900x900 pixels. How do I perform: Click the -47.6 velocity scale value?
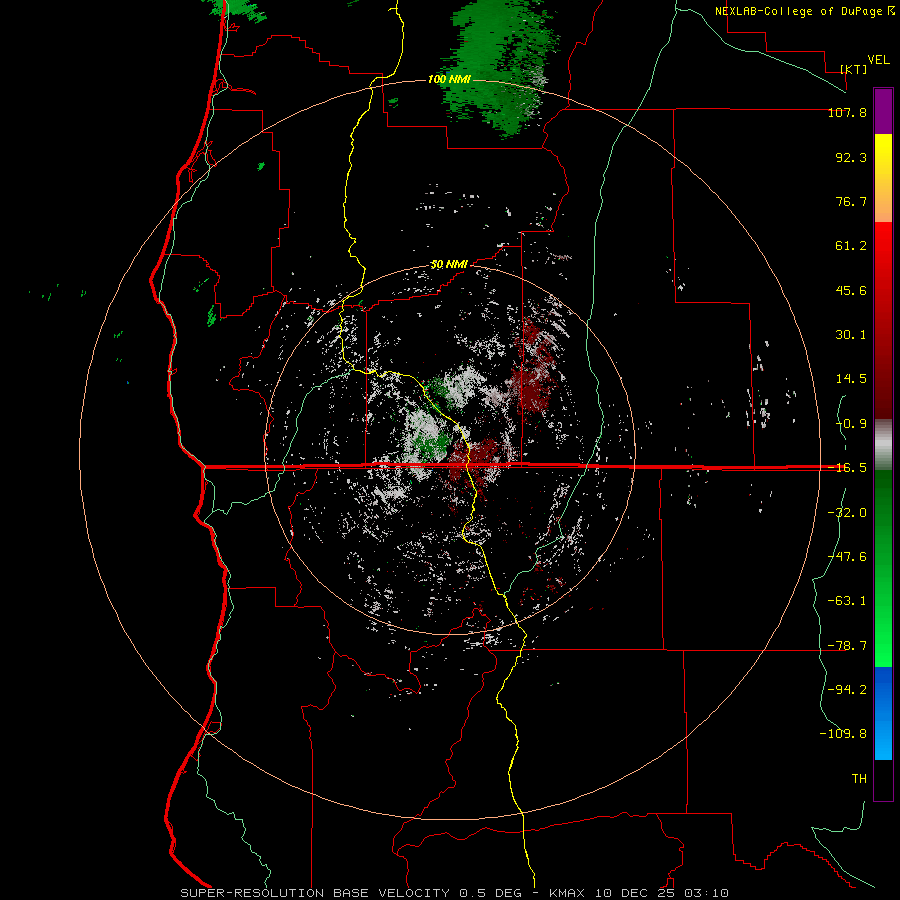pos(847,557)
